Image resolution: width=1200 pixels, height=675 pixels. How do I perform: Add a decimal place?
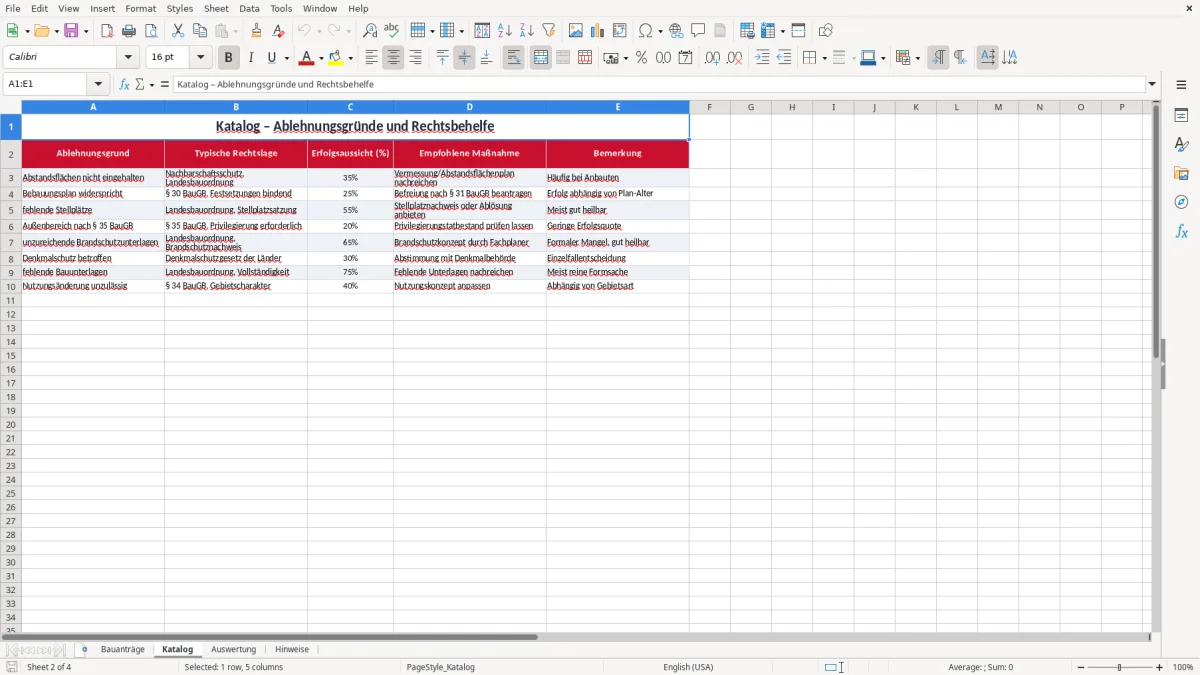(x=712, y=58)
